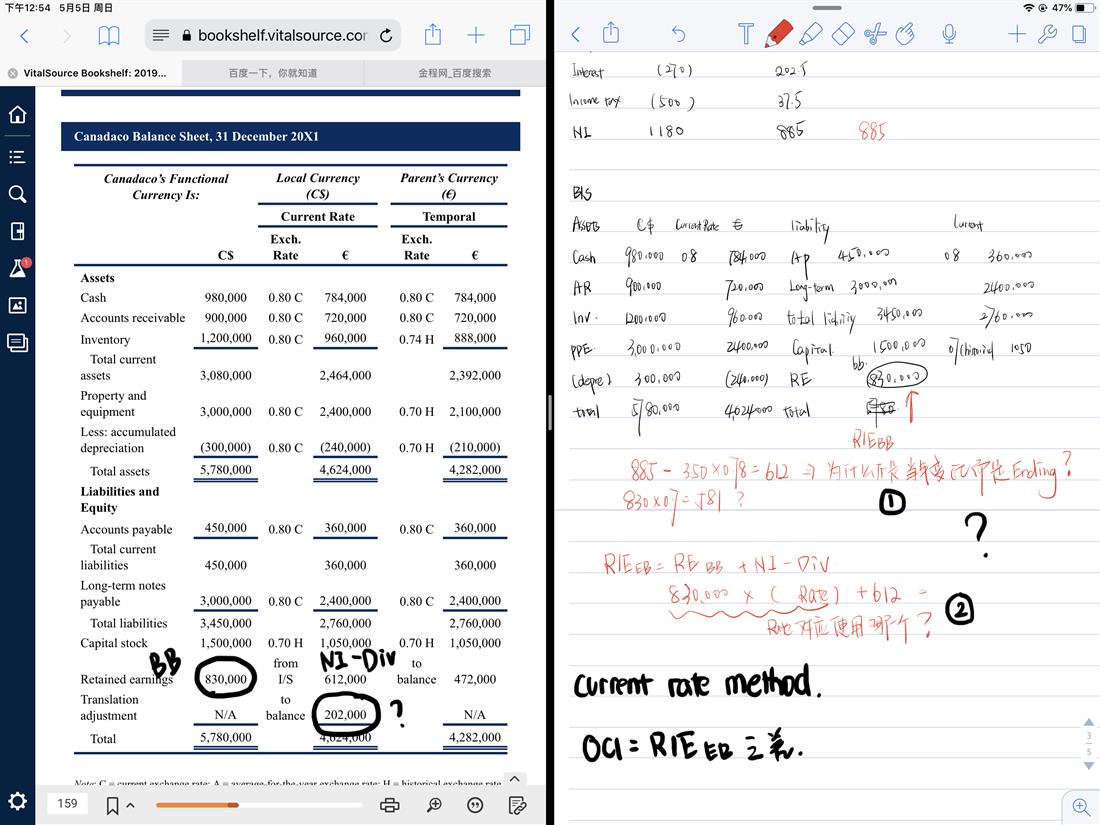Start audio recording with microphone

[x=949, y=34]
